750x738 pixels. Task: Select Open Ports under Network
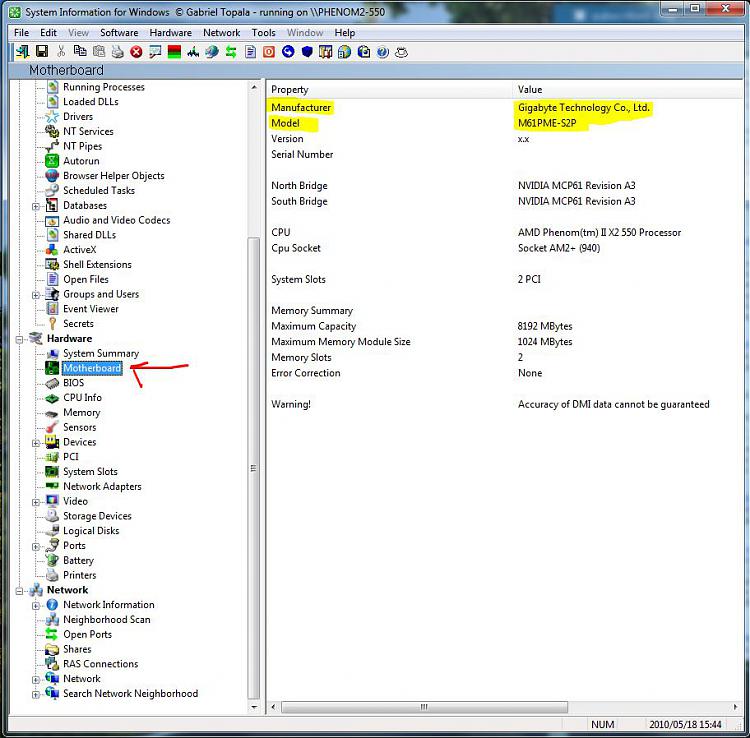pyautogui.click(x=88, y=634)
